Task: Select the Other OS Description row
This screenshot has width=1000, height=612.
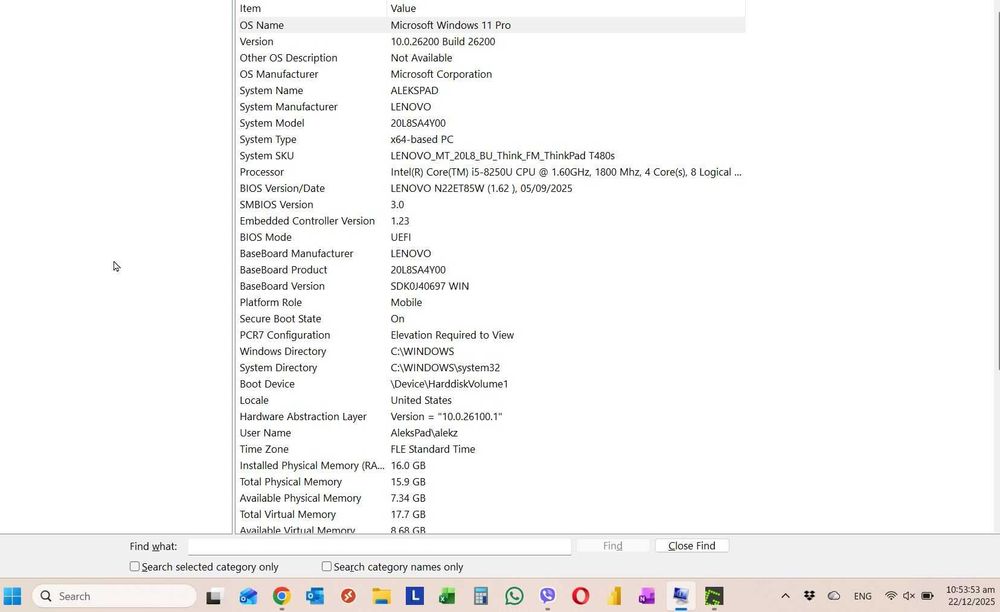Action: click(x=490, y=57)
